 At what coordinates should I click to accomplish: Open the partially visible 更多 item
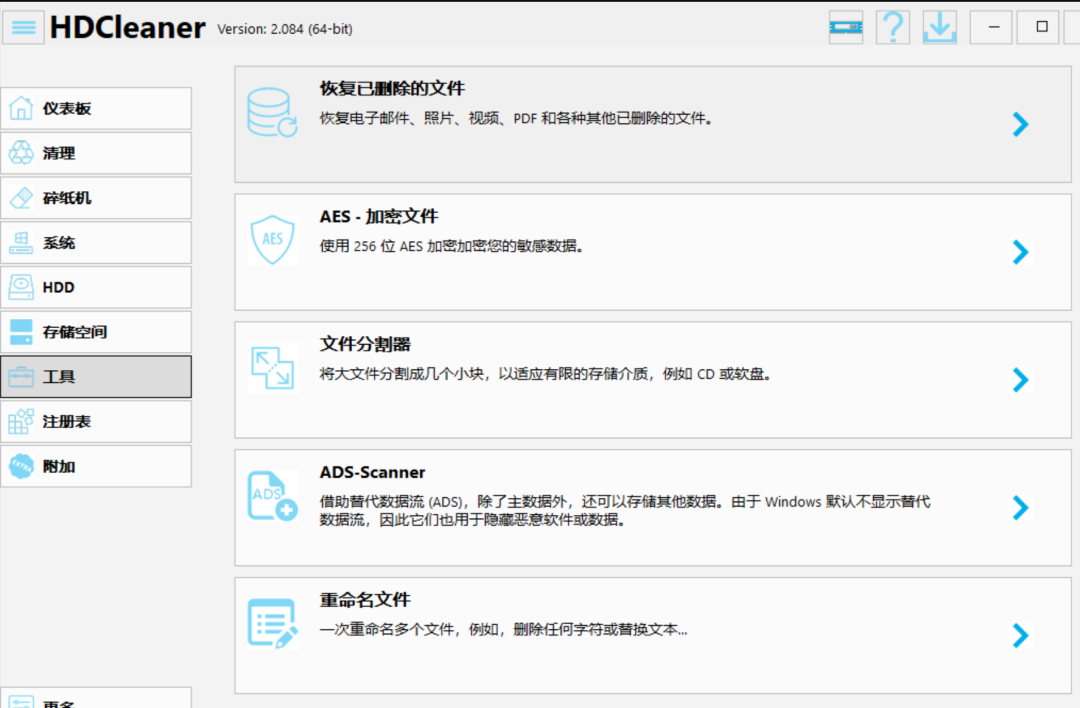click(96, 698)
